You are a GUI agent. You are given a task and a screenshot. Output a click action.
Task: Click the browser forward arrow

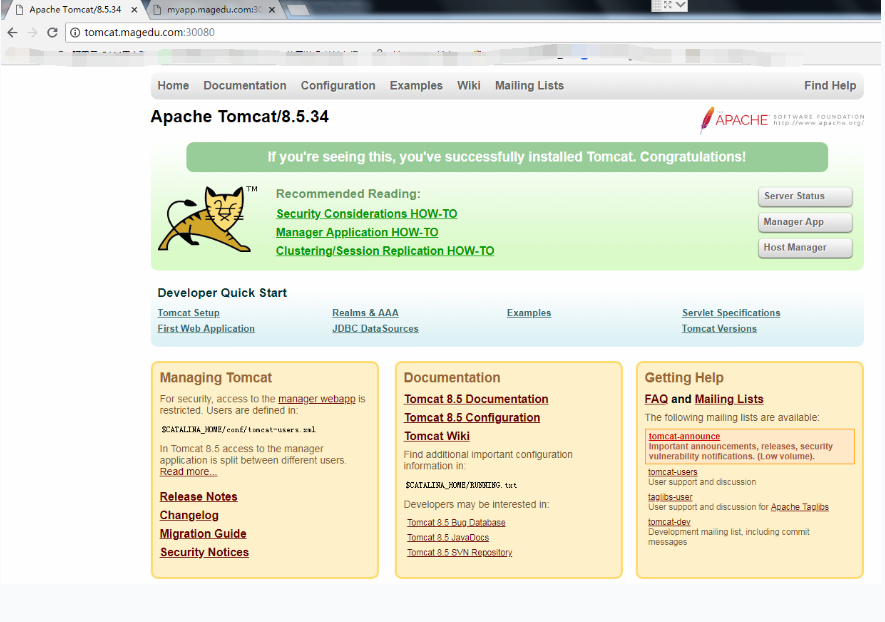point(32,32)
